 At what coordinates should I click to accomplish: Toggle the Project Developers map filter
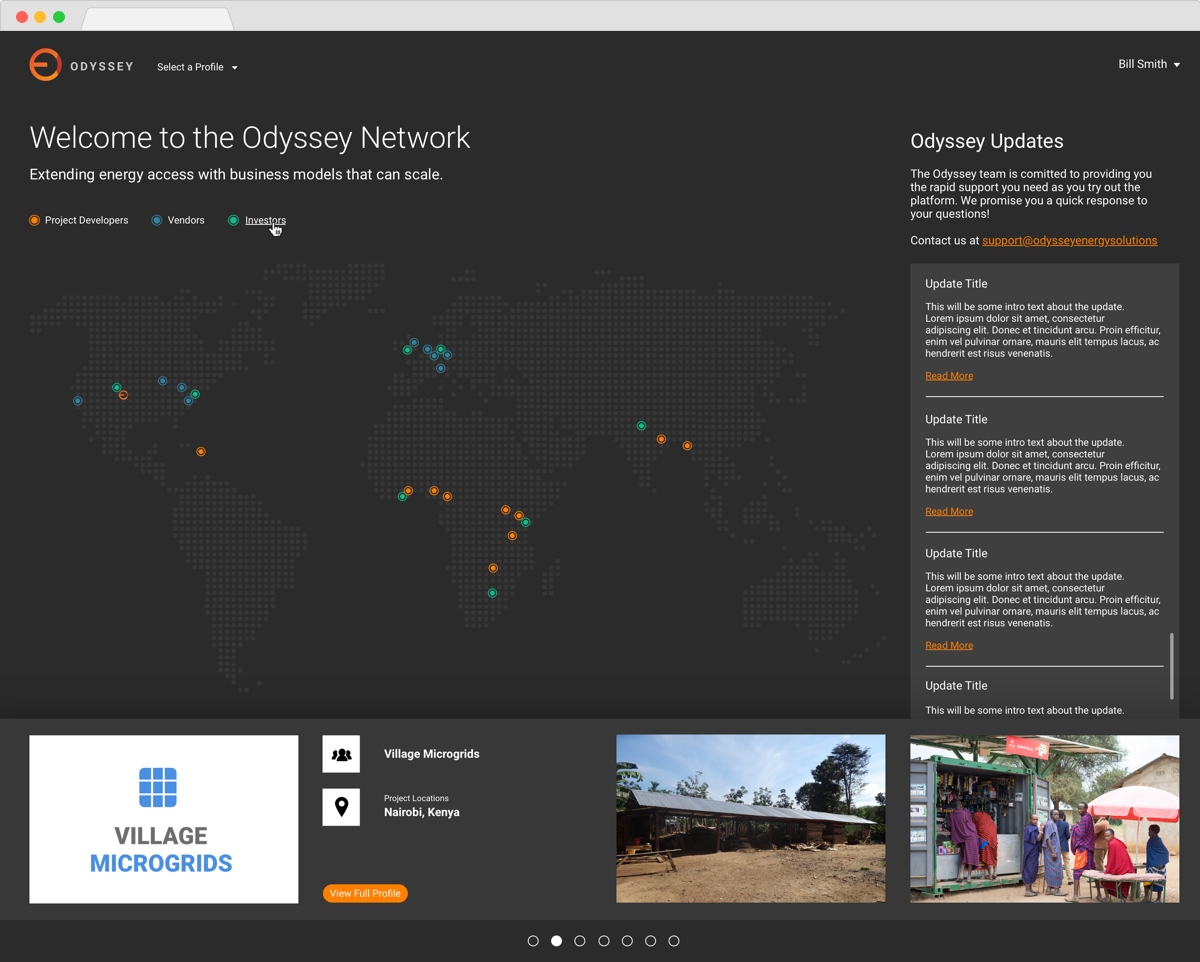(79, 220)
